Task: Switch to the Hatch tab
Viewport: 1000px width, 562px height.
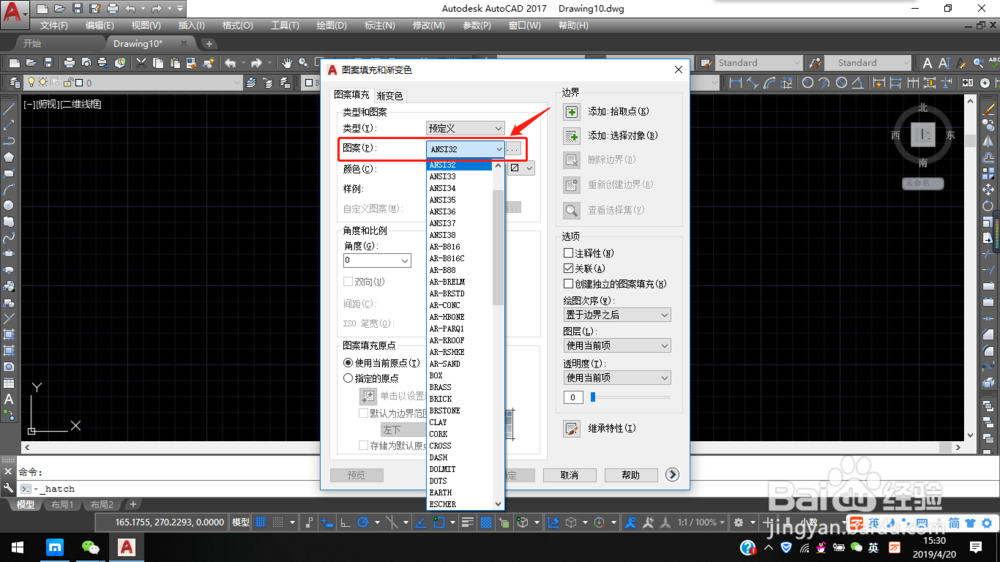Action: [x=351, y=95]
